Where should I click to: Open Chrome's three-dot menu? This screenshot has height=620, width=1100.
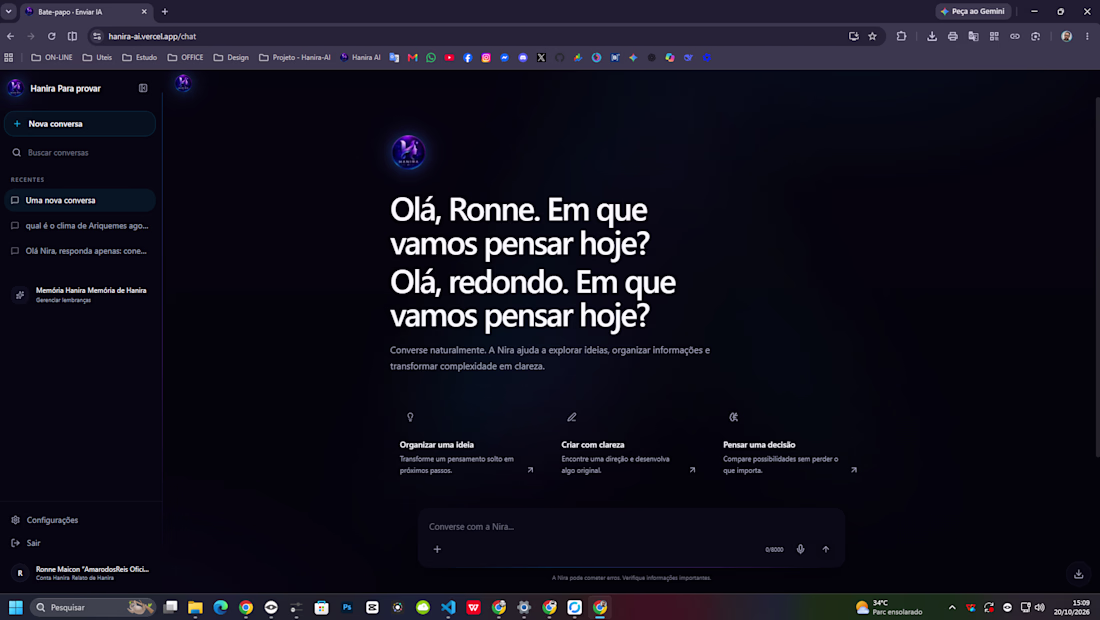coord(1087,36)
